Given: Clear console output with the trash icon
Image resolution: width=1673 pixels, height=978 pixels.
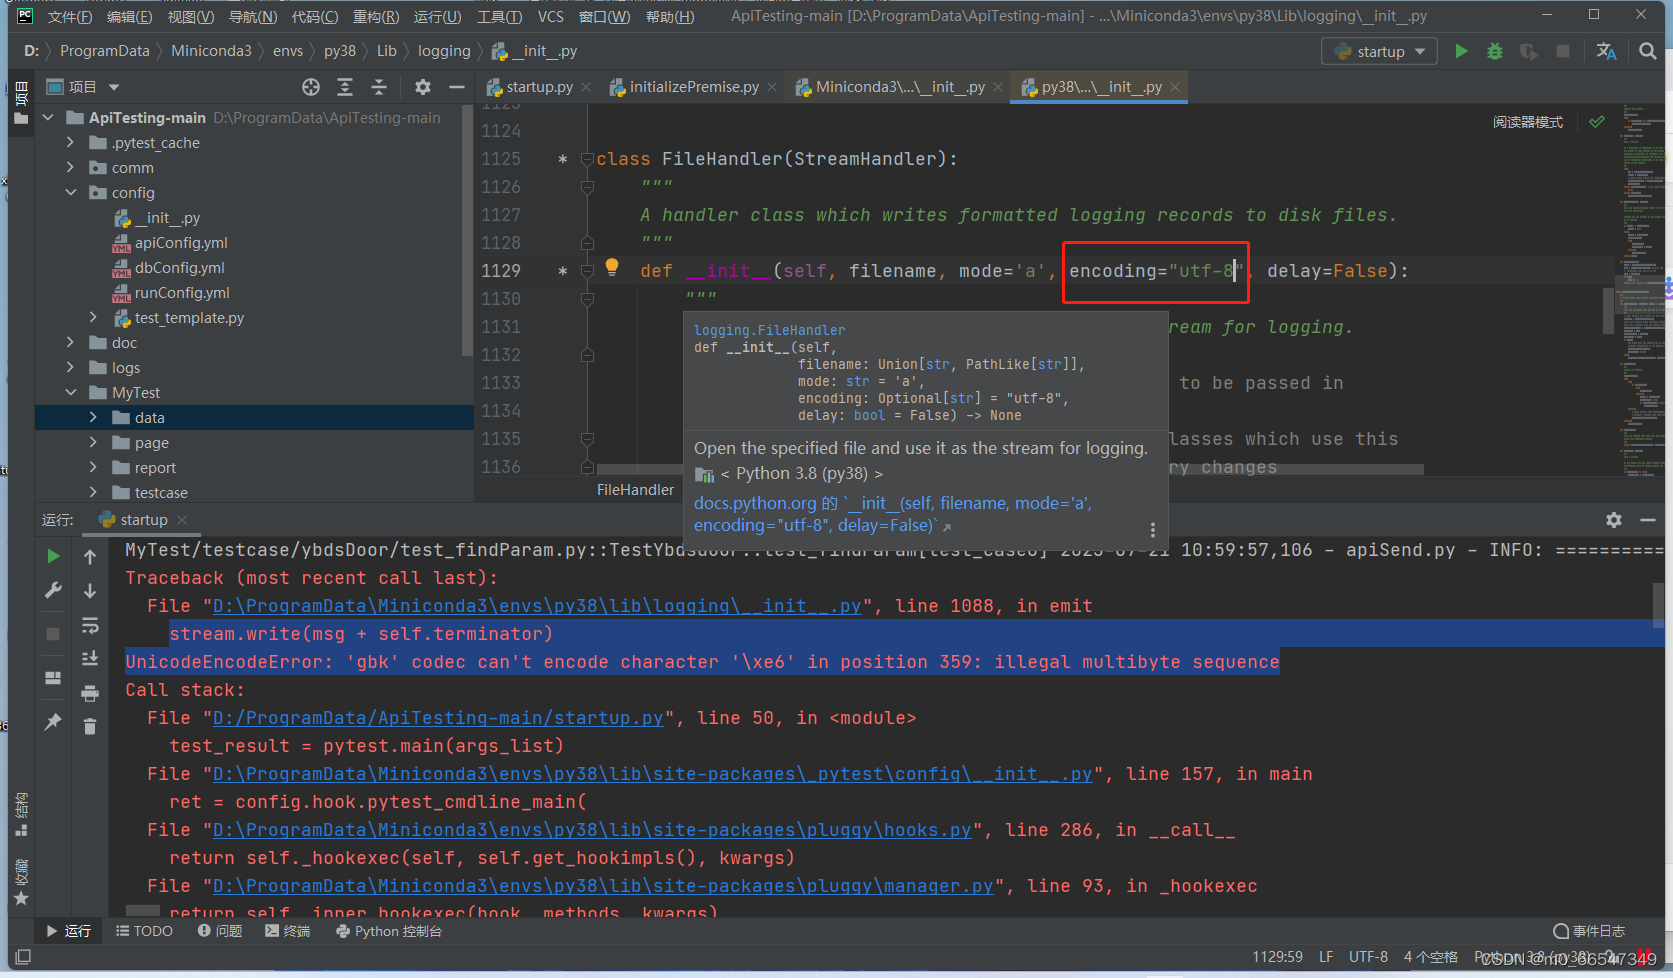Looking at the screenshot, I should coord(89,727).
